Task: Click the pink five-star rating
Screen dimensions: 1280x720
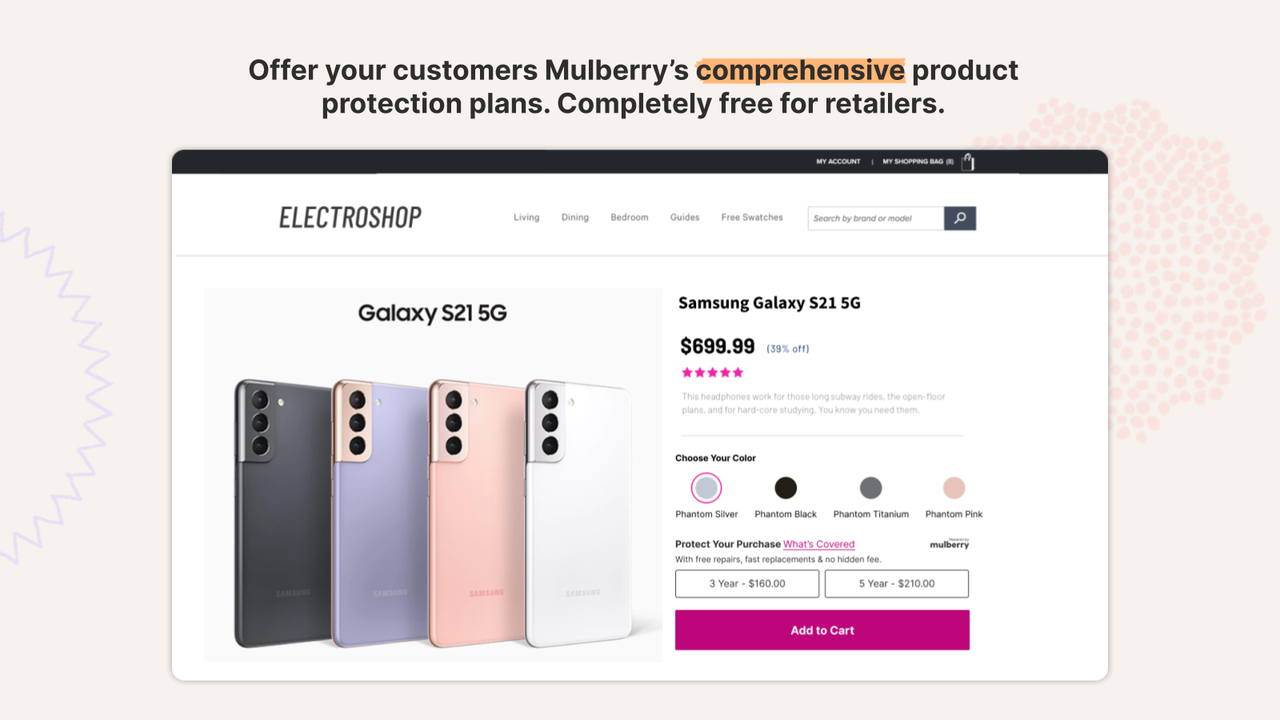Action: click(712, 371)
